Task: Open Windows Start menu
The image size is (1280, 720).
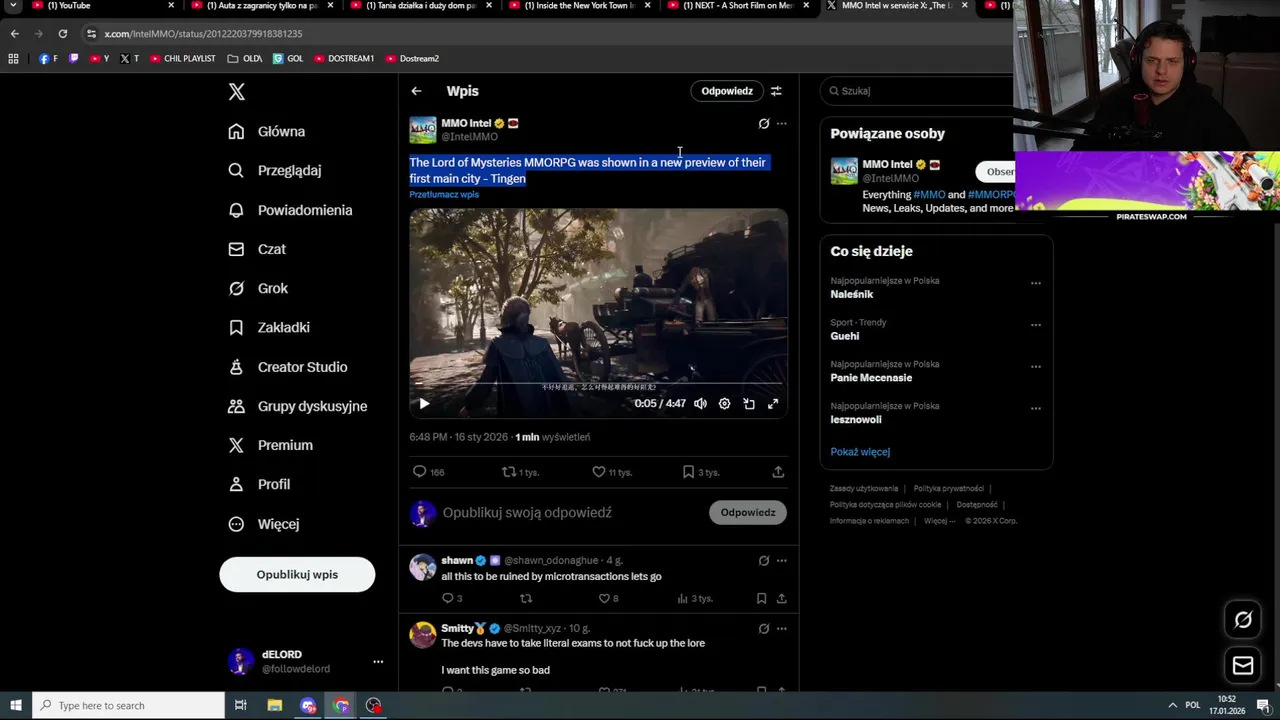Action: [x=15, y=706]
